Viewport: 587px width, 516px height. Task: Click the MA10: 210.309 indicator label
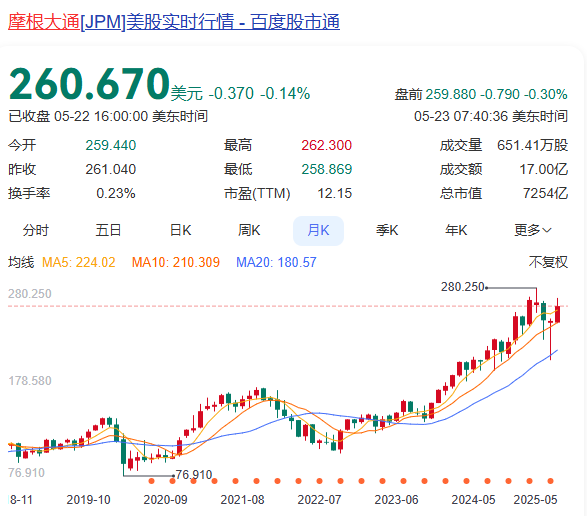(176, 262)
